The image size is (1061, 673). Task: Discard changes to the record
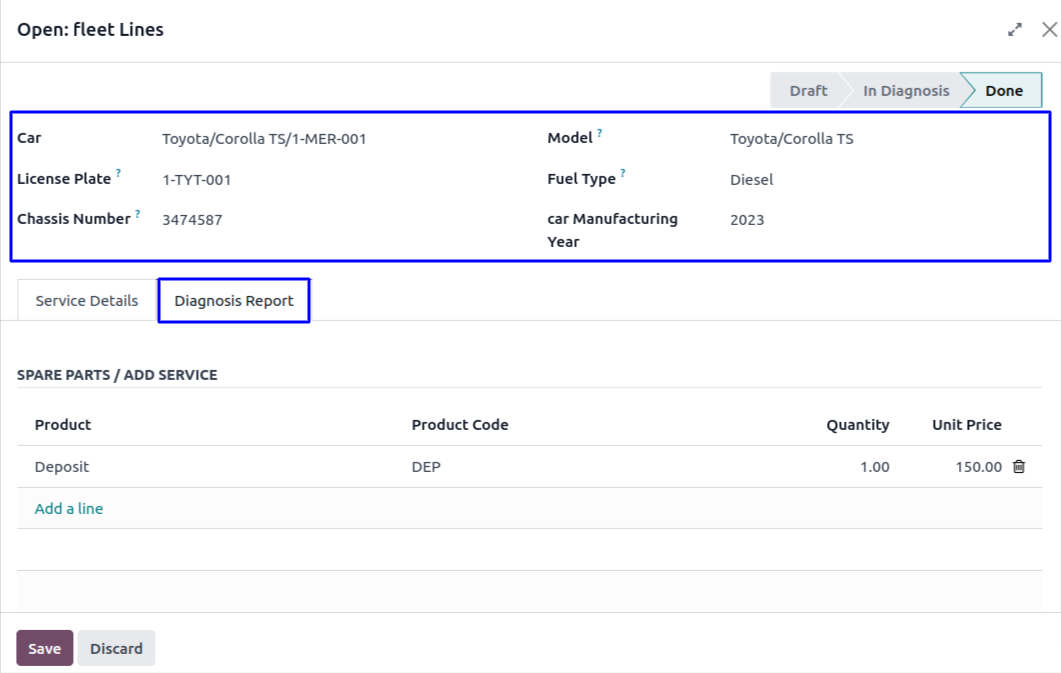click(x=116, y=649)
